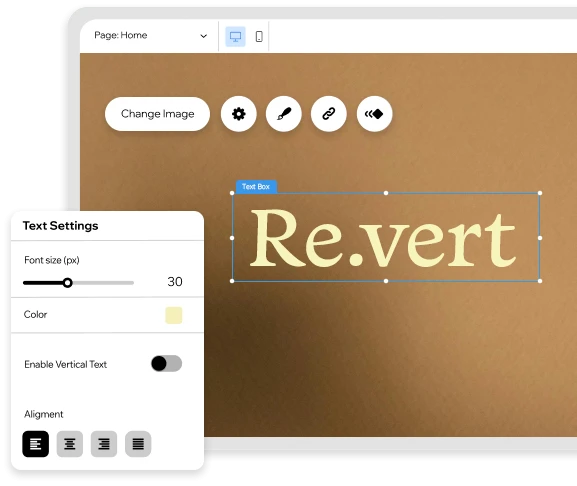
Task: Select left text alignment
Action: (x=36, y=444)
